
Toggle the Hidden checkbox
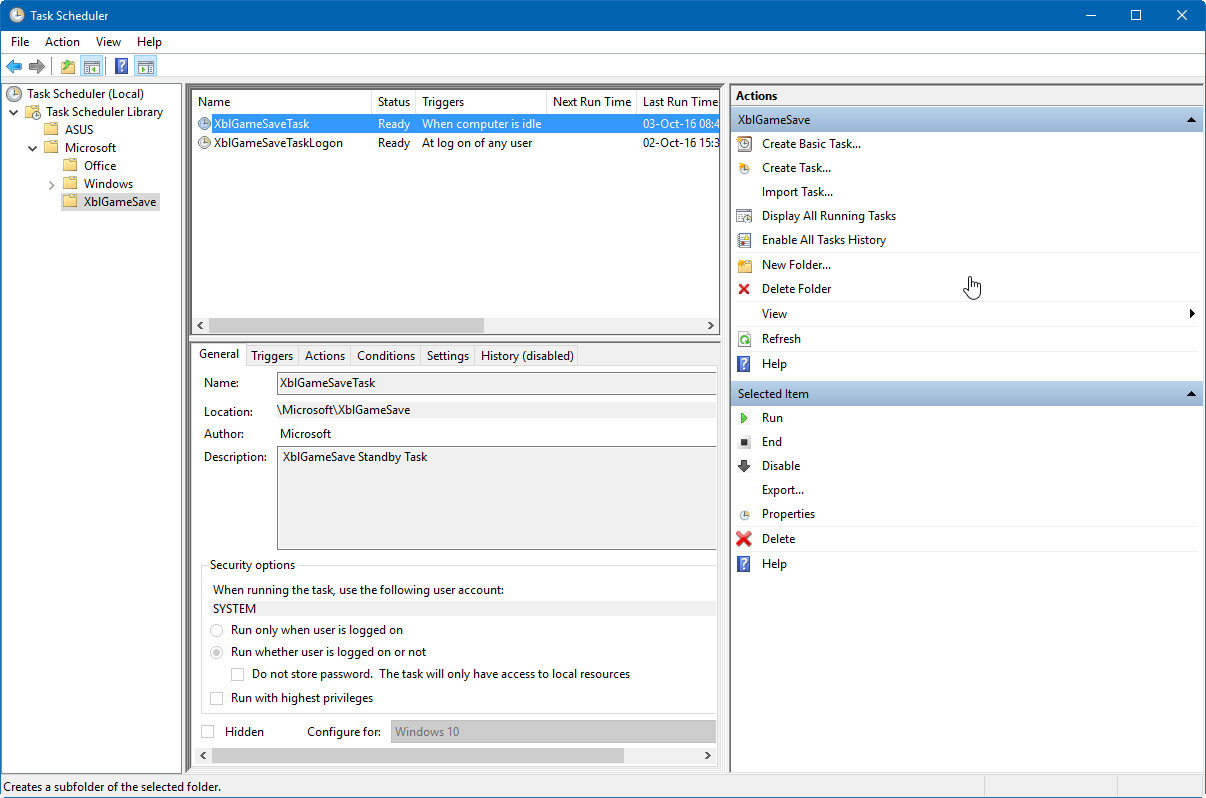208,732
